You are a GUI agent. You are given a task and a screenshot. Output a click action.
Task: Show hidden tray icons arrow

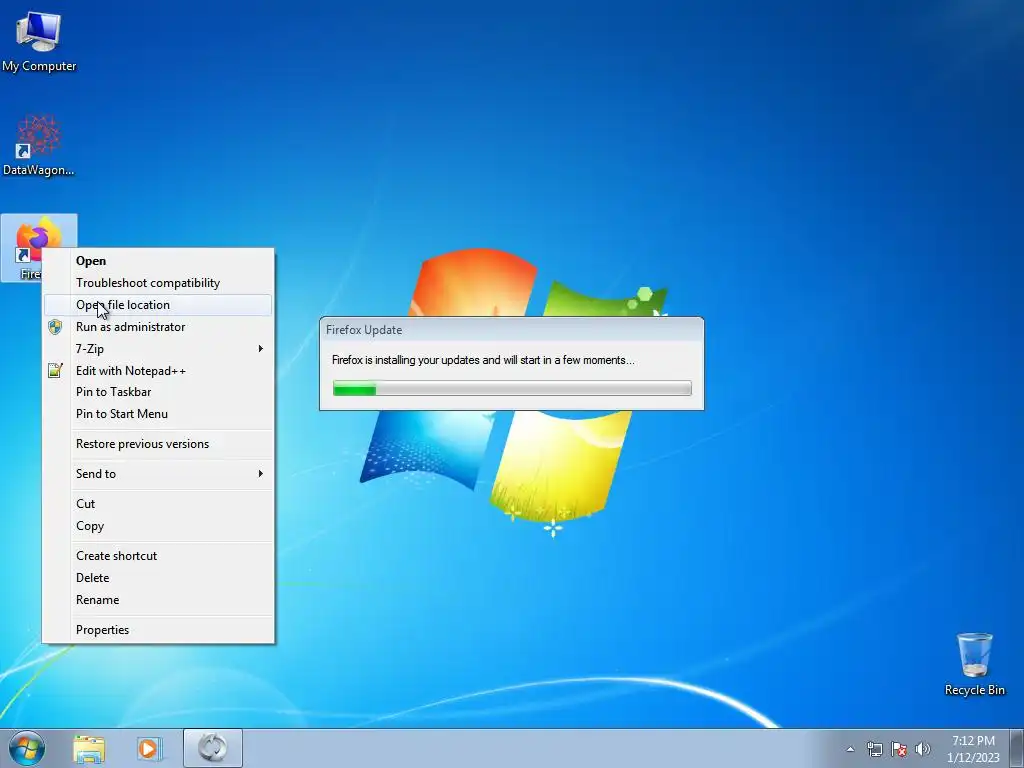[x=850, y=749]
